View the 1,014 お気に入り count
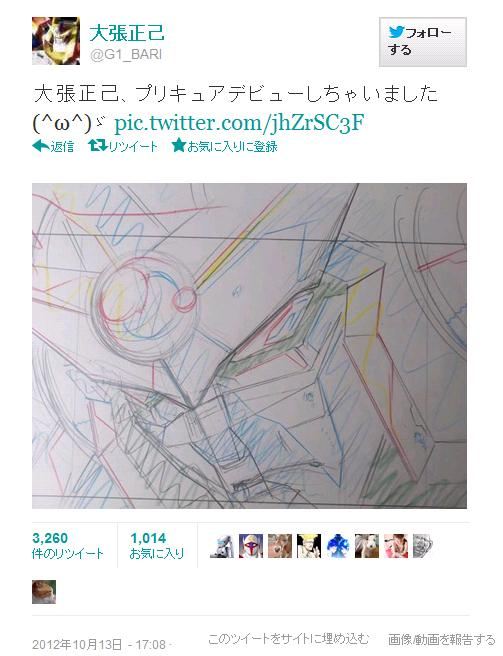This screenshot has width=503, height=656. (157, 546)
